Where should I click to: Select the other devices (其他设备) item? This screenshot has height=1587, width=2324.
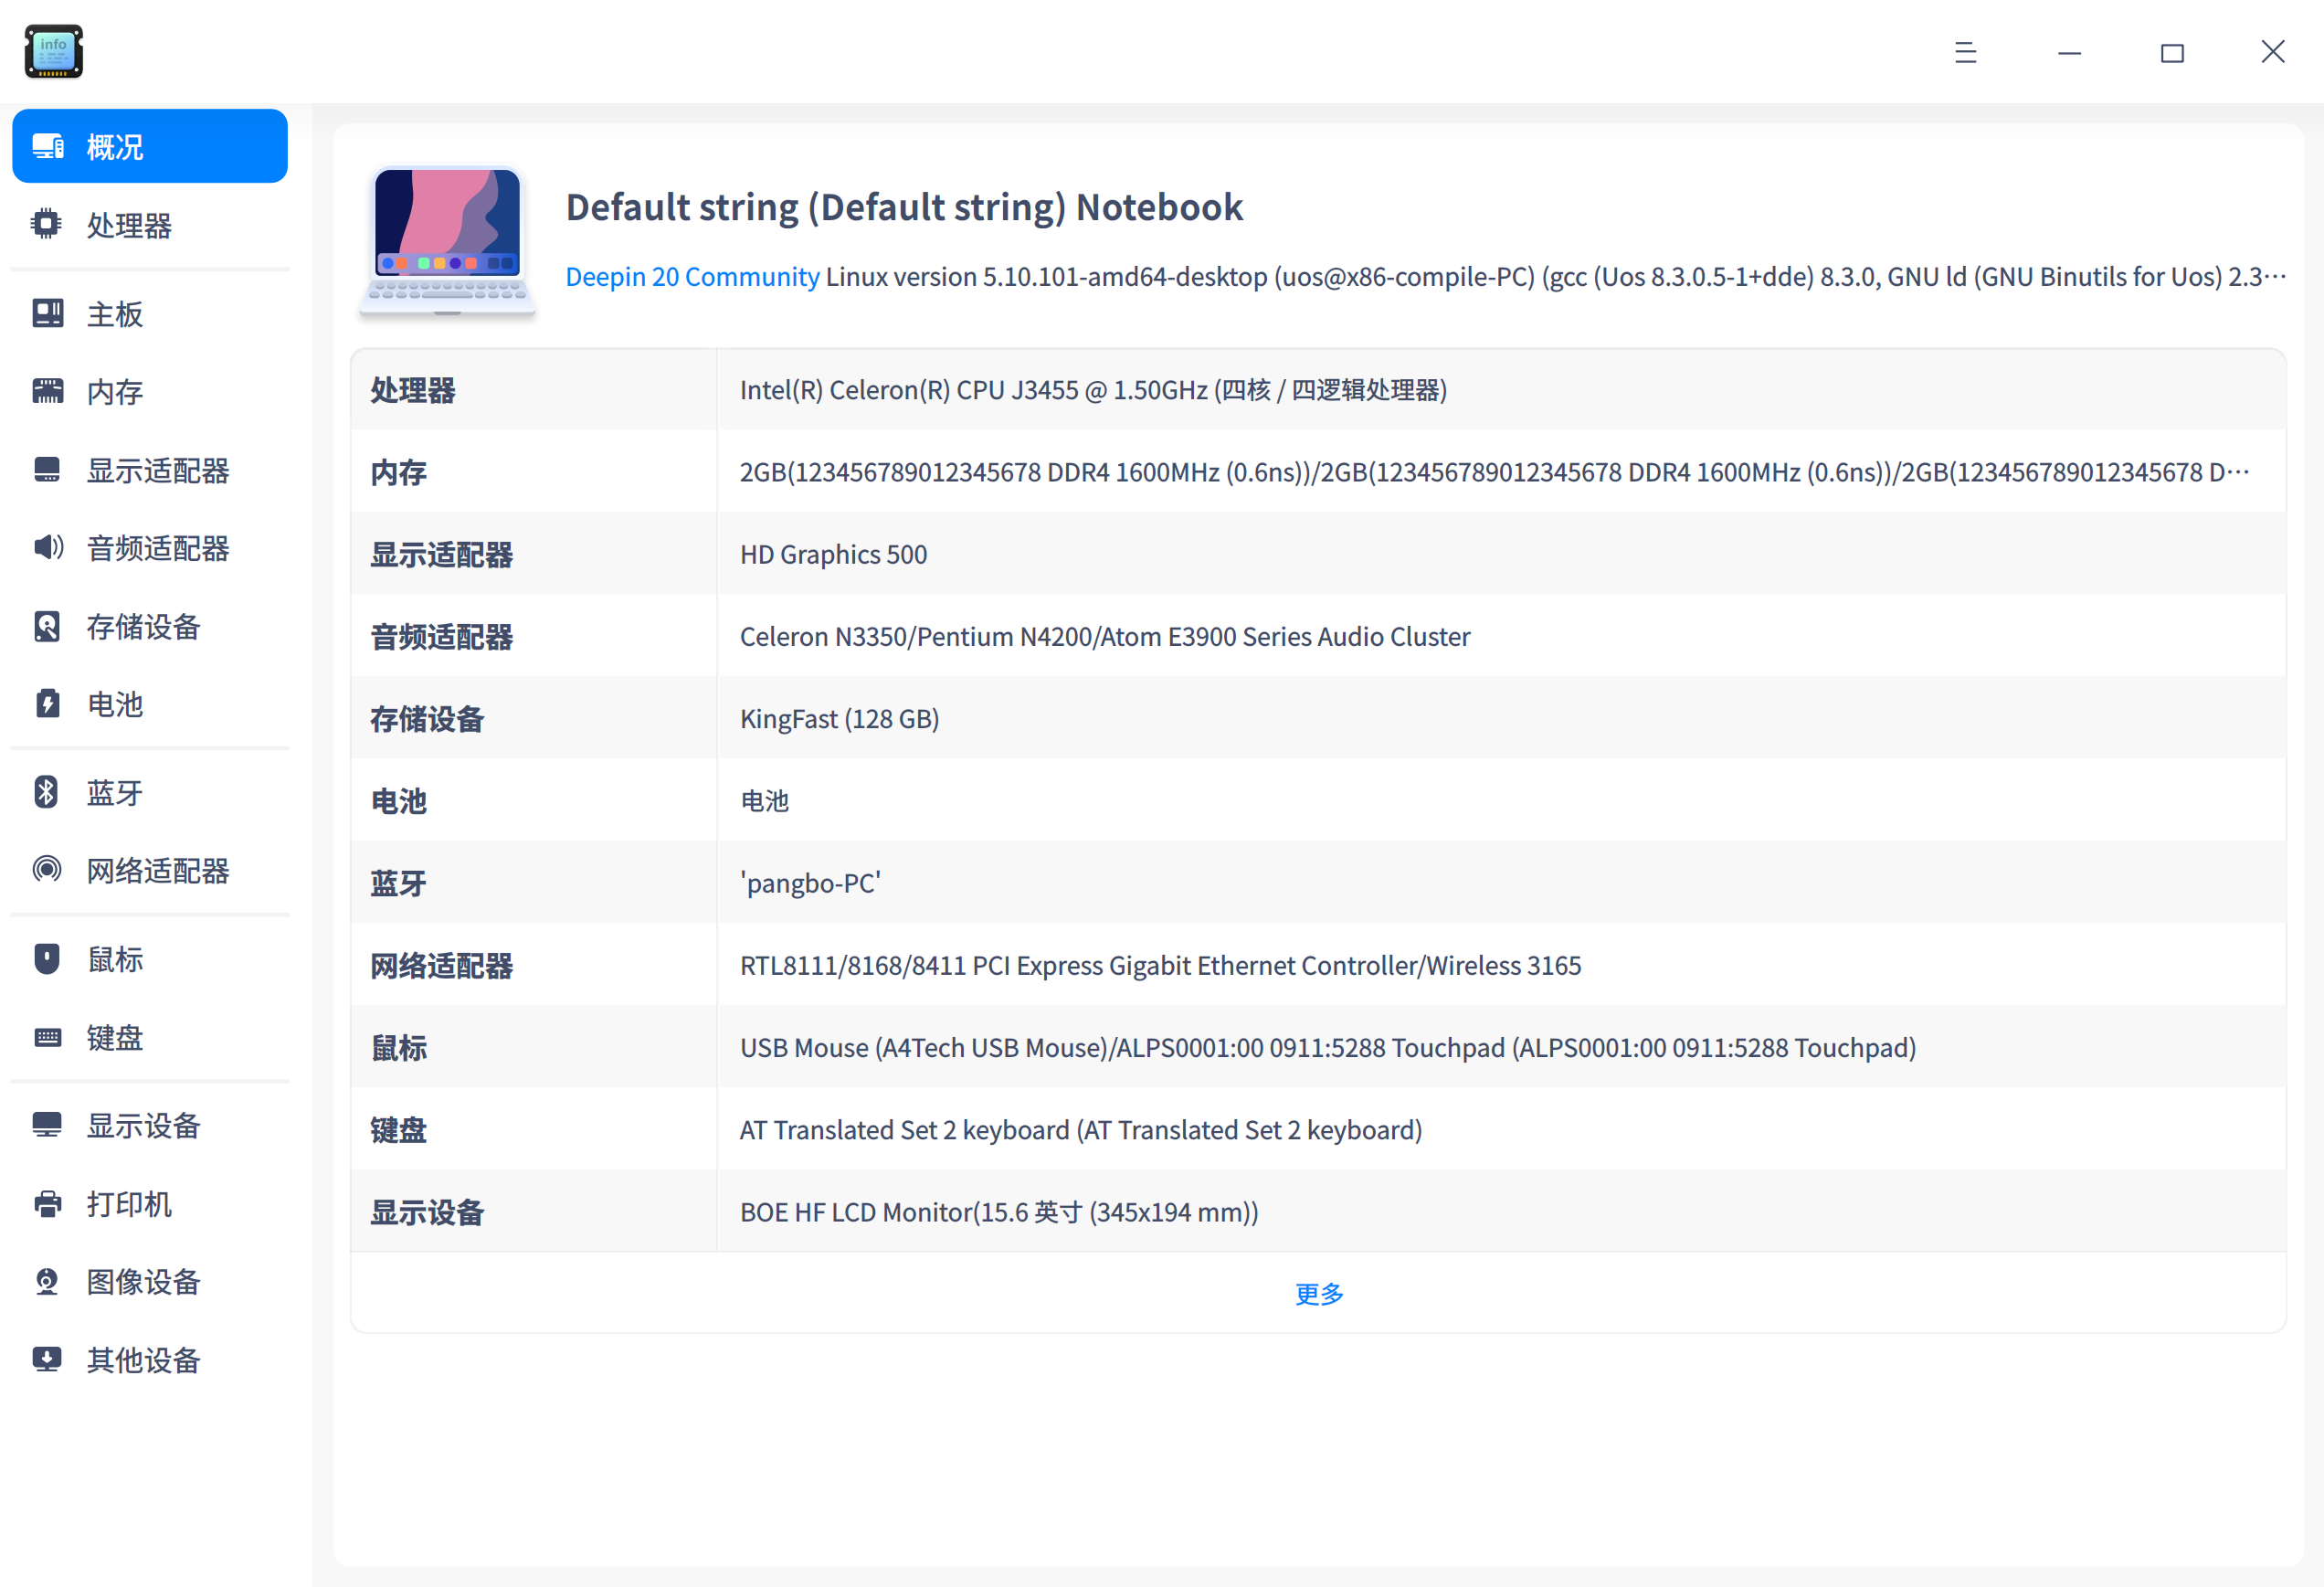click(143, 1359)
